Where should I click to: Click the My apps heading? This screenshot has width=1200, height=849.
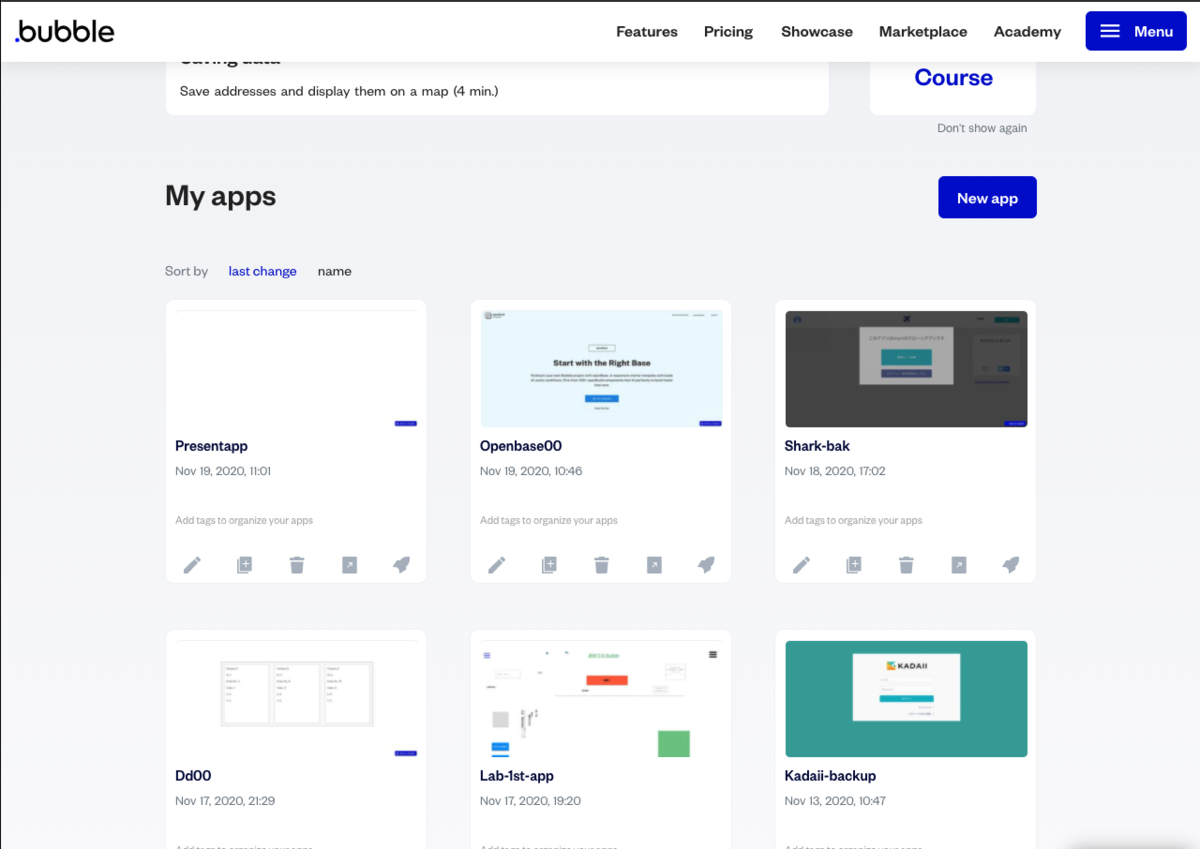(x=221, y=196)
